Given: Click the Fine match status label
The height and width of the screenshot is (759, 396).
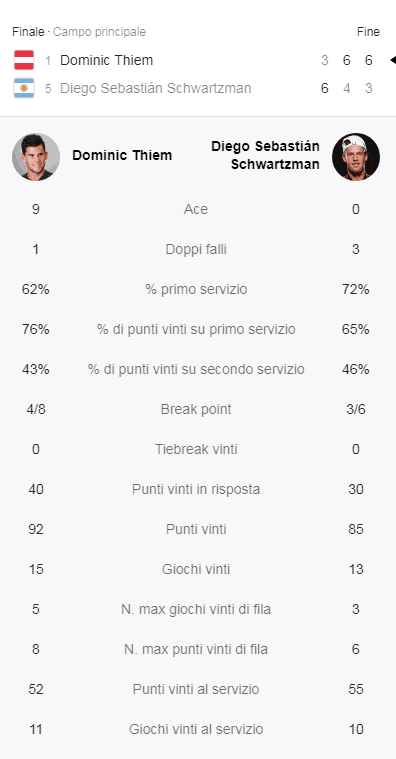Looking at the screenshot, I should point(368,32).
